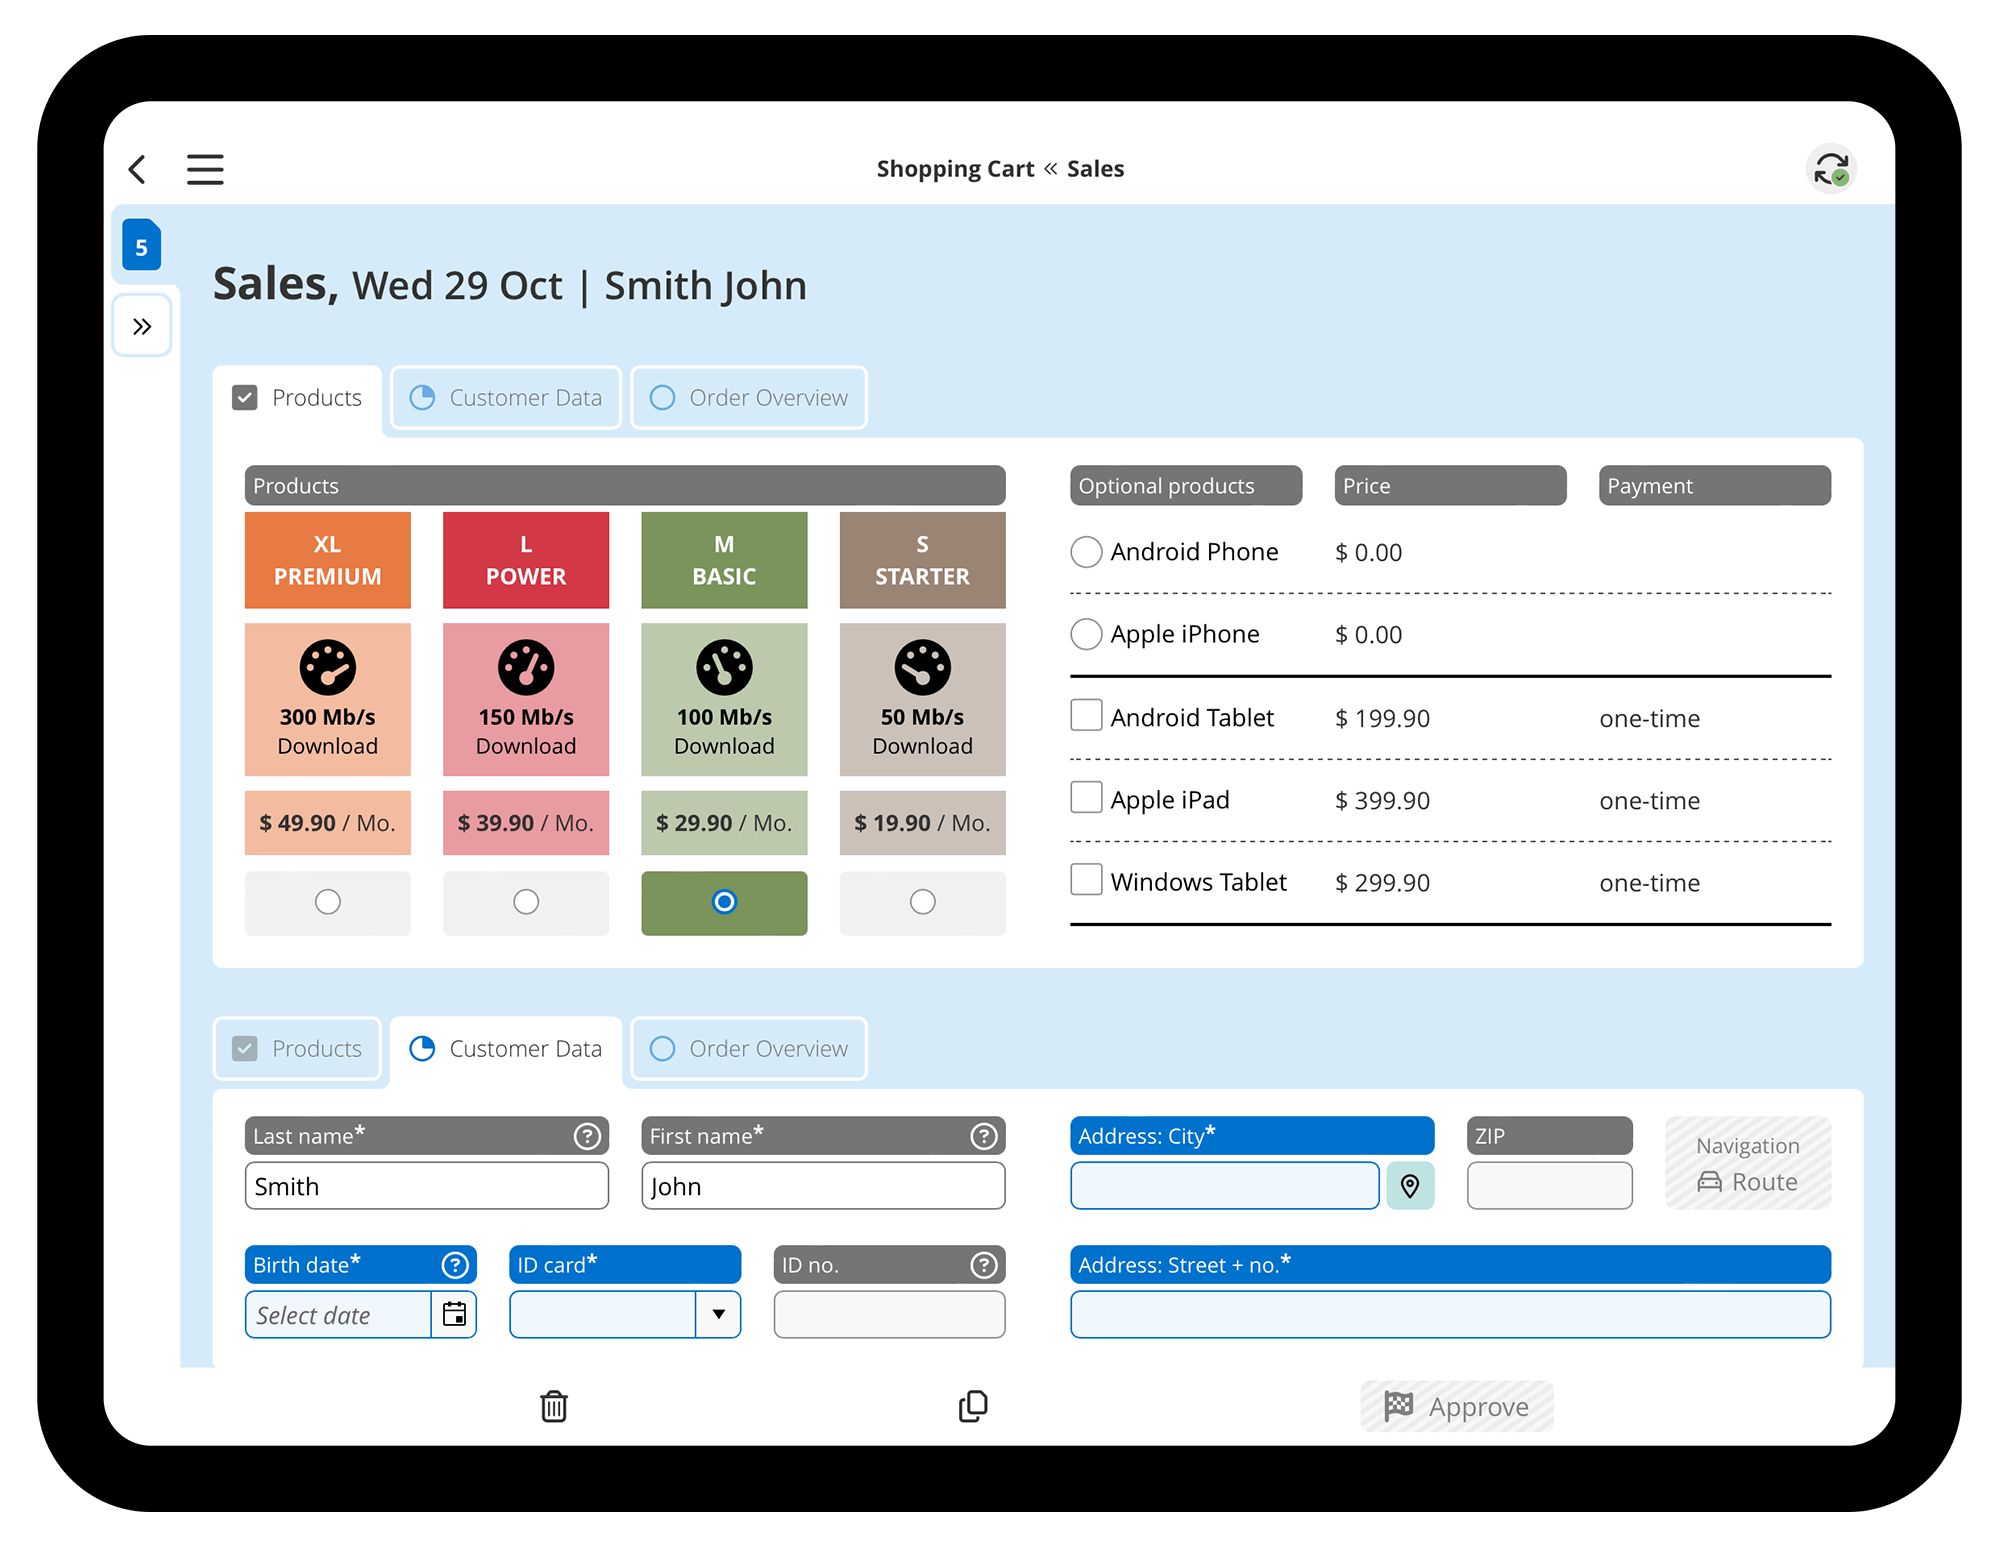Expand the sidebar with the double chevron
This screenshot has width=1997, height=1546.
click(x=141, y=325)
